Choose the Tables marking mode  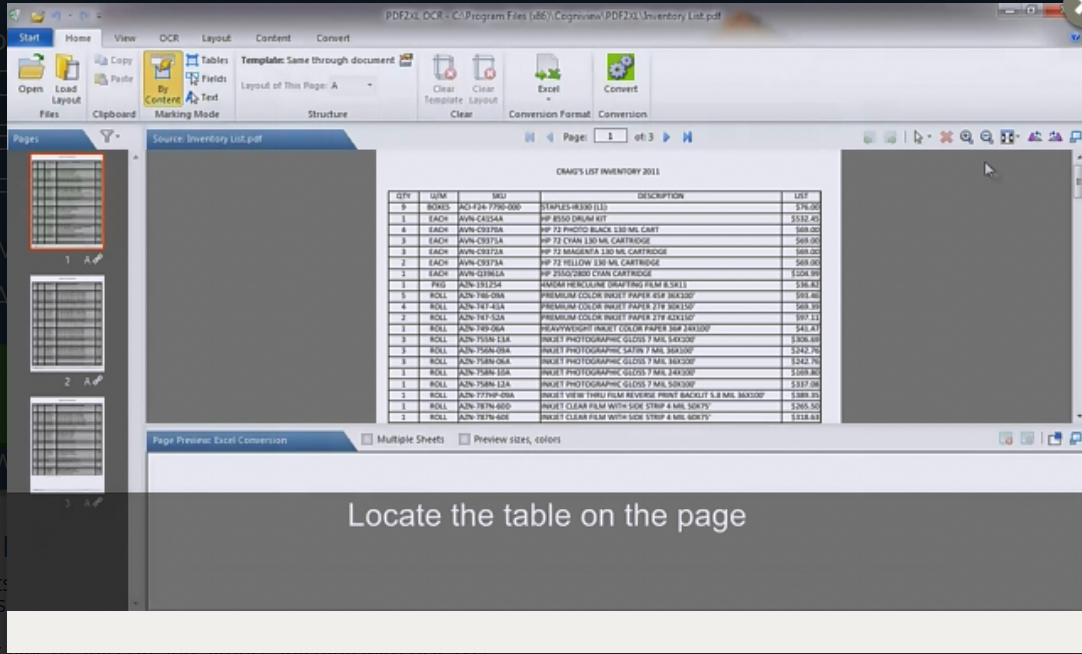tap(207, 60)
